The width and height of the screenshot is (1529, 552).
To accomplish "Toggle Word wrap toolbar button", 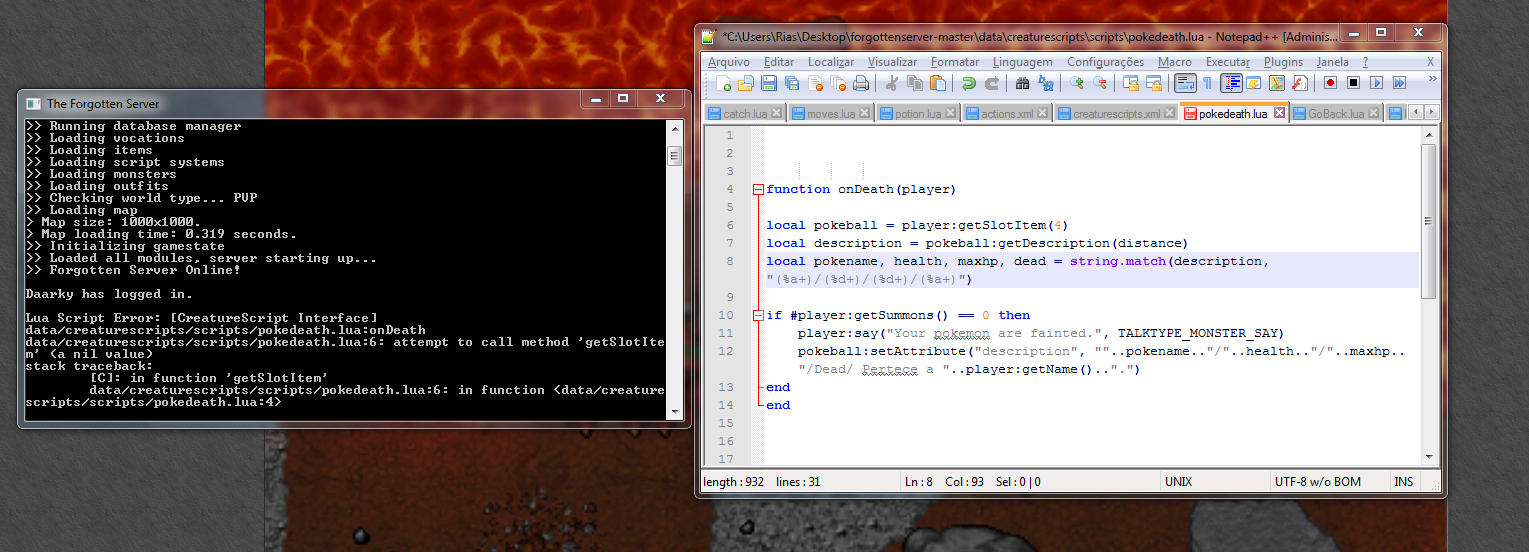I will pos(1185,83).
